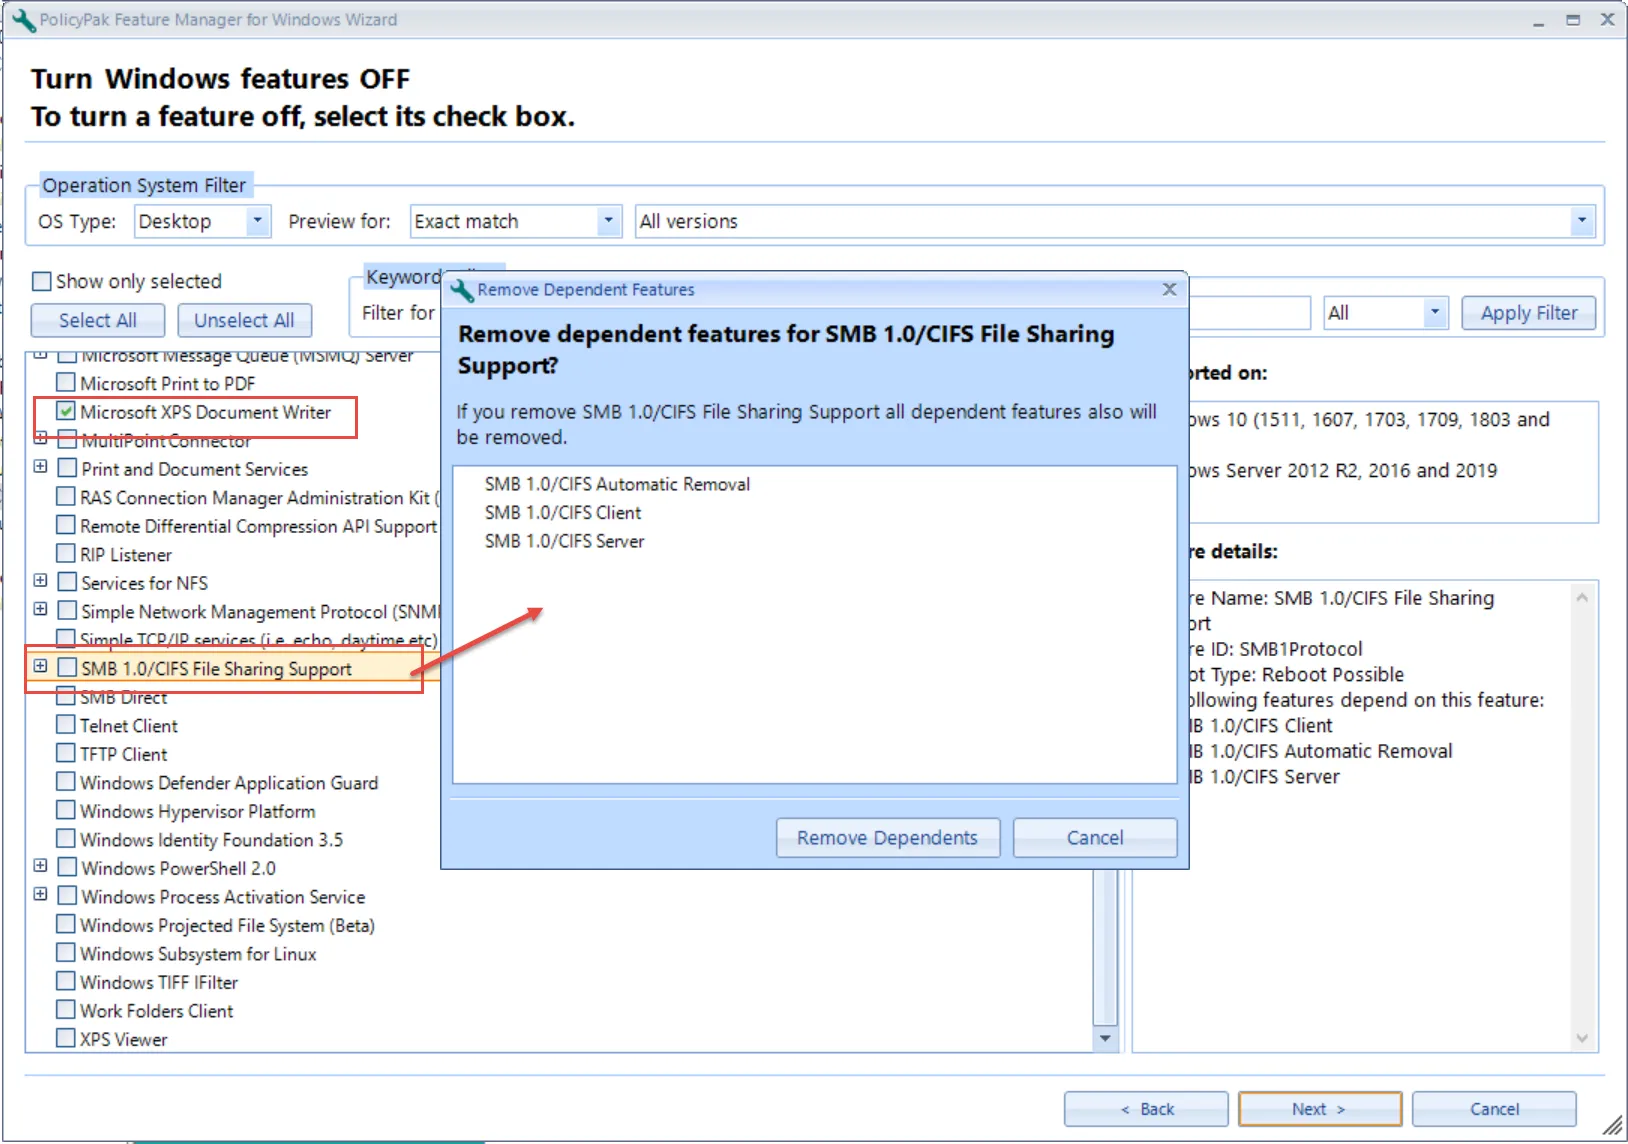Check Windows PowerShell 2.0
This screenshot has width=1628, height=1144.
click(x=67, y=866)
